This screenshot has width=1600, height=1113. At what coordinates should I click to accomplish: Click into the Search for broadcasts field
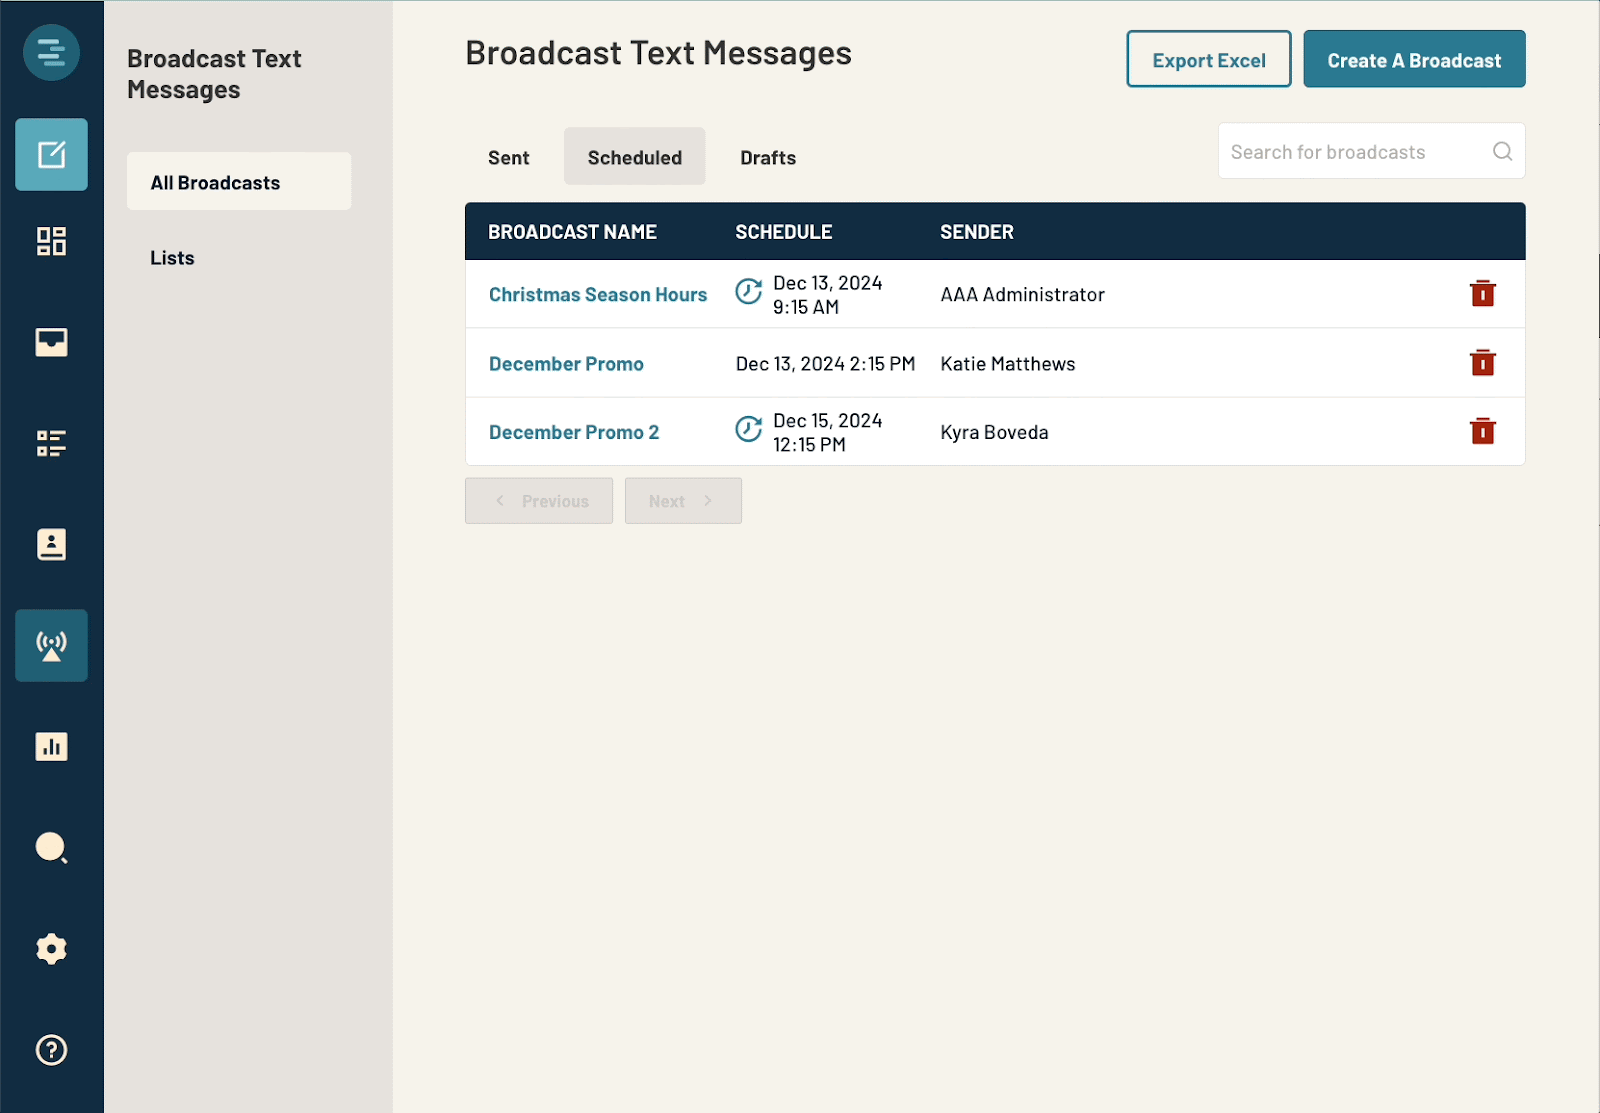pyautogui.click(x=1350, y=152)
